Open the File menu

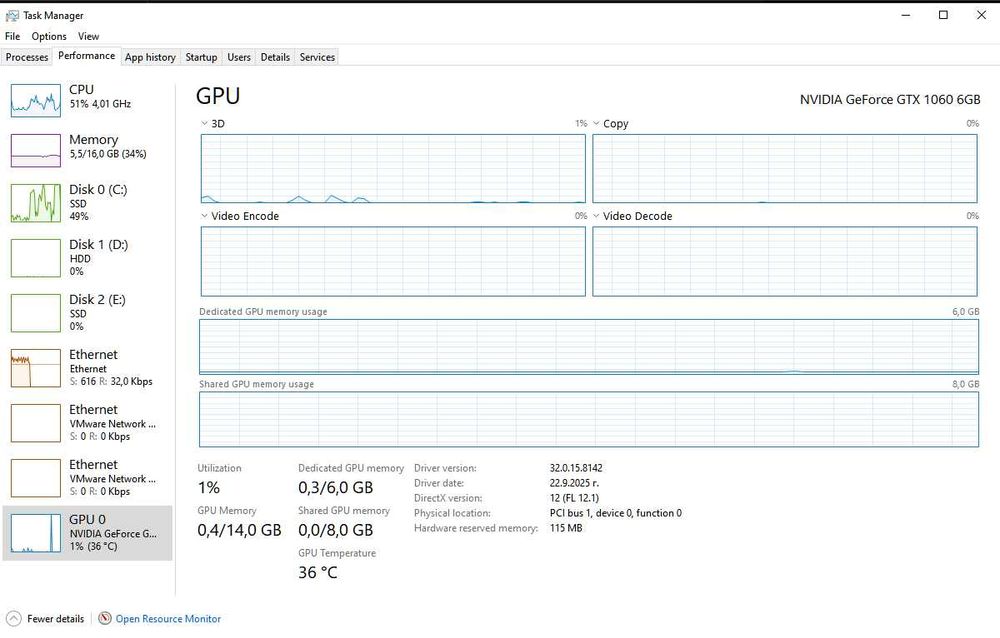[13, 36]
